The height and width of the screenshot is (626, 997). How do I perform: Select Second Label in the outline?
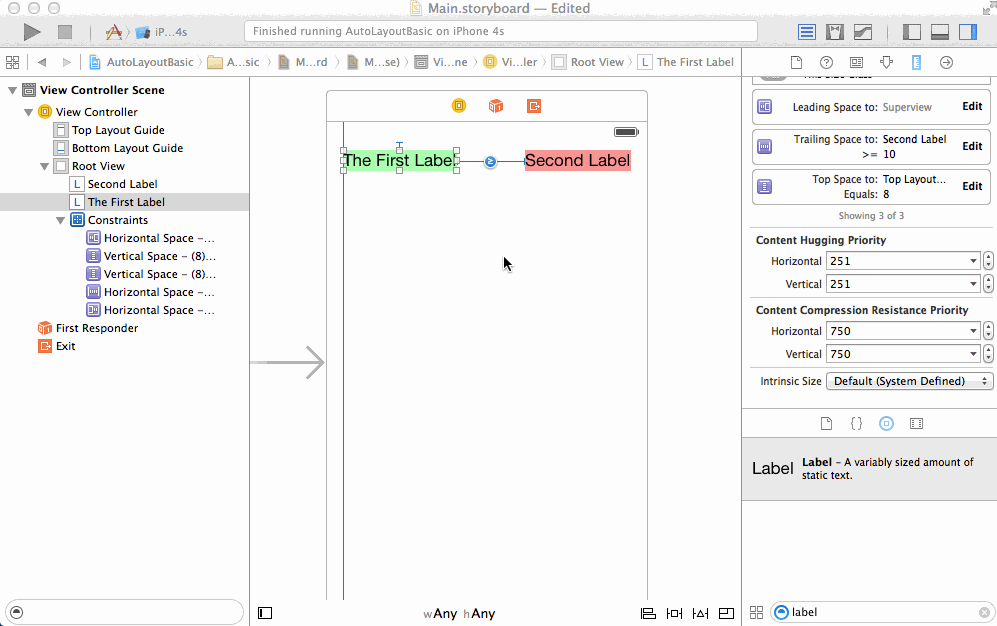[x=122, y=184]
